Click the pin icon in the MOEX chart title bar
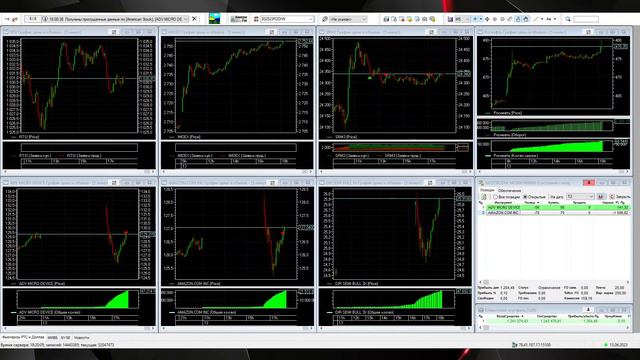The width and height of the screenshot is (640, 360). pyautogui.click(x=272, y=32)
